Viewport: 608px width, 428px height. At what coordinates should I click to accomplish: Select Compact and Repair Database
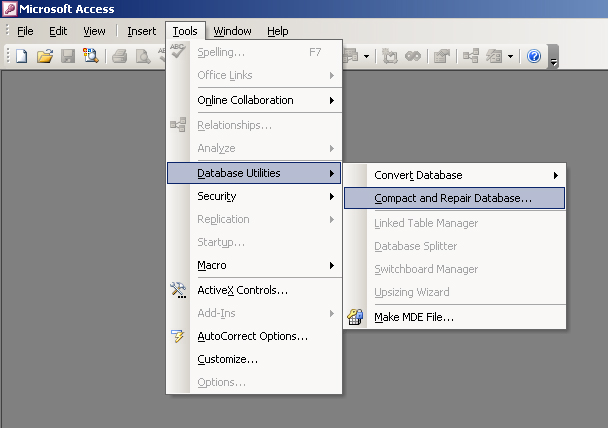point(454,198)
